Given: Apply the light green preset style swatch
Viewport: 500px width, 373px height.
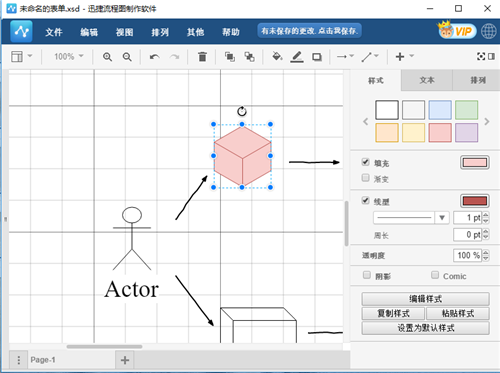Looking at the screenshot, I should (x=467, y=110).
